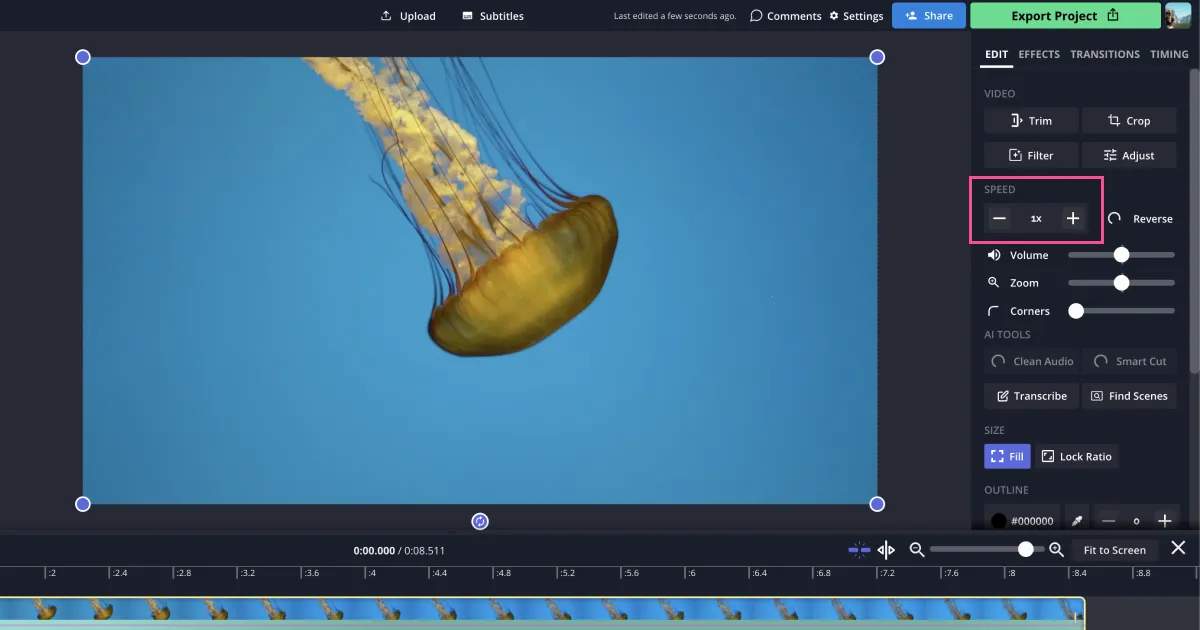Open the Filter options

(x=1031, y=155)
